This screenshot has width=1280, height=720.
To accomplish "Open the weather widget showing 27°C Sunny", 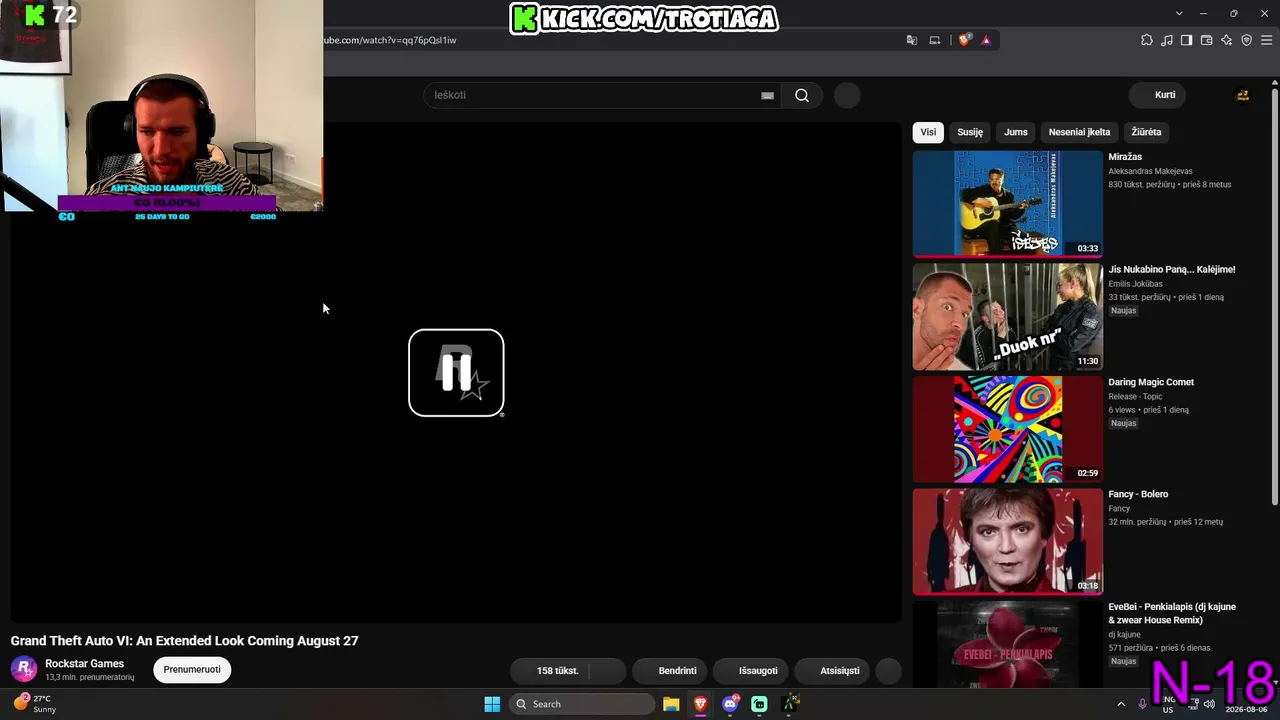I will (x=36, y=704).
